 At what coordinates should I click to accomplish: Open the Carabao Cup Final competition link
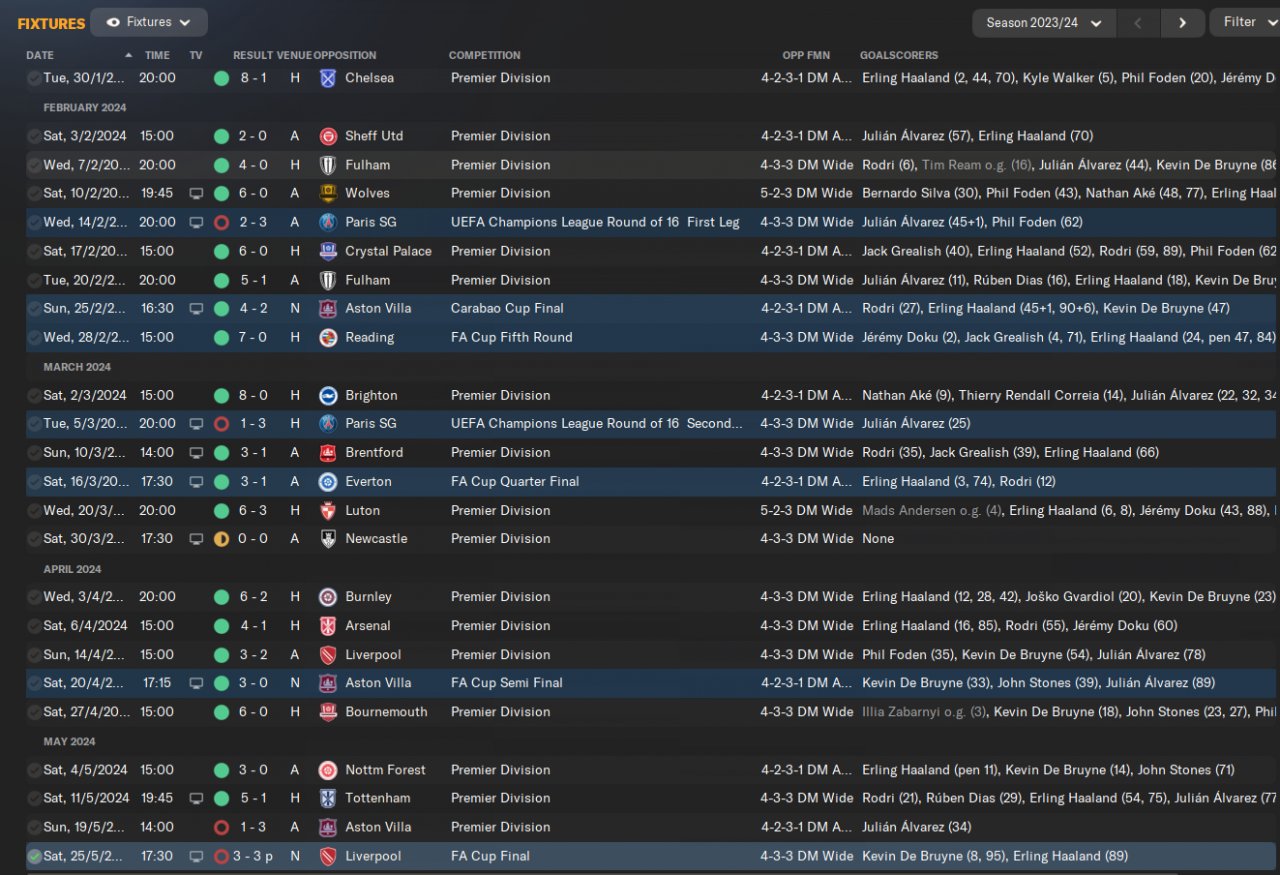coord(507,308)
